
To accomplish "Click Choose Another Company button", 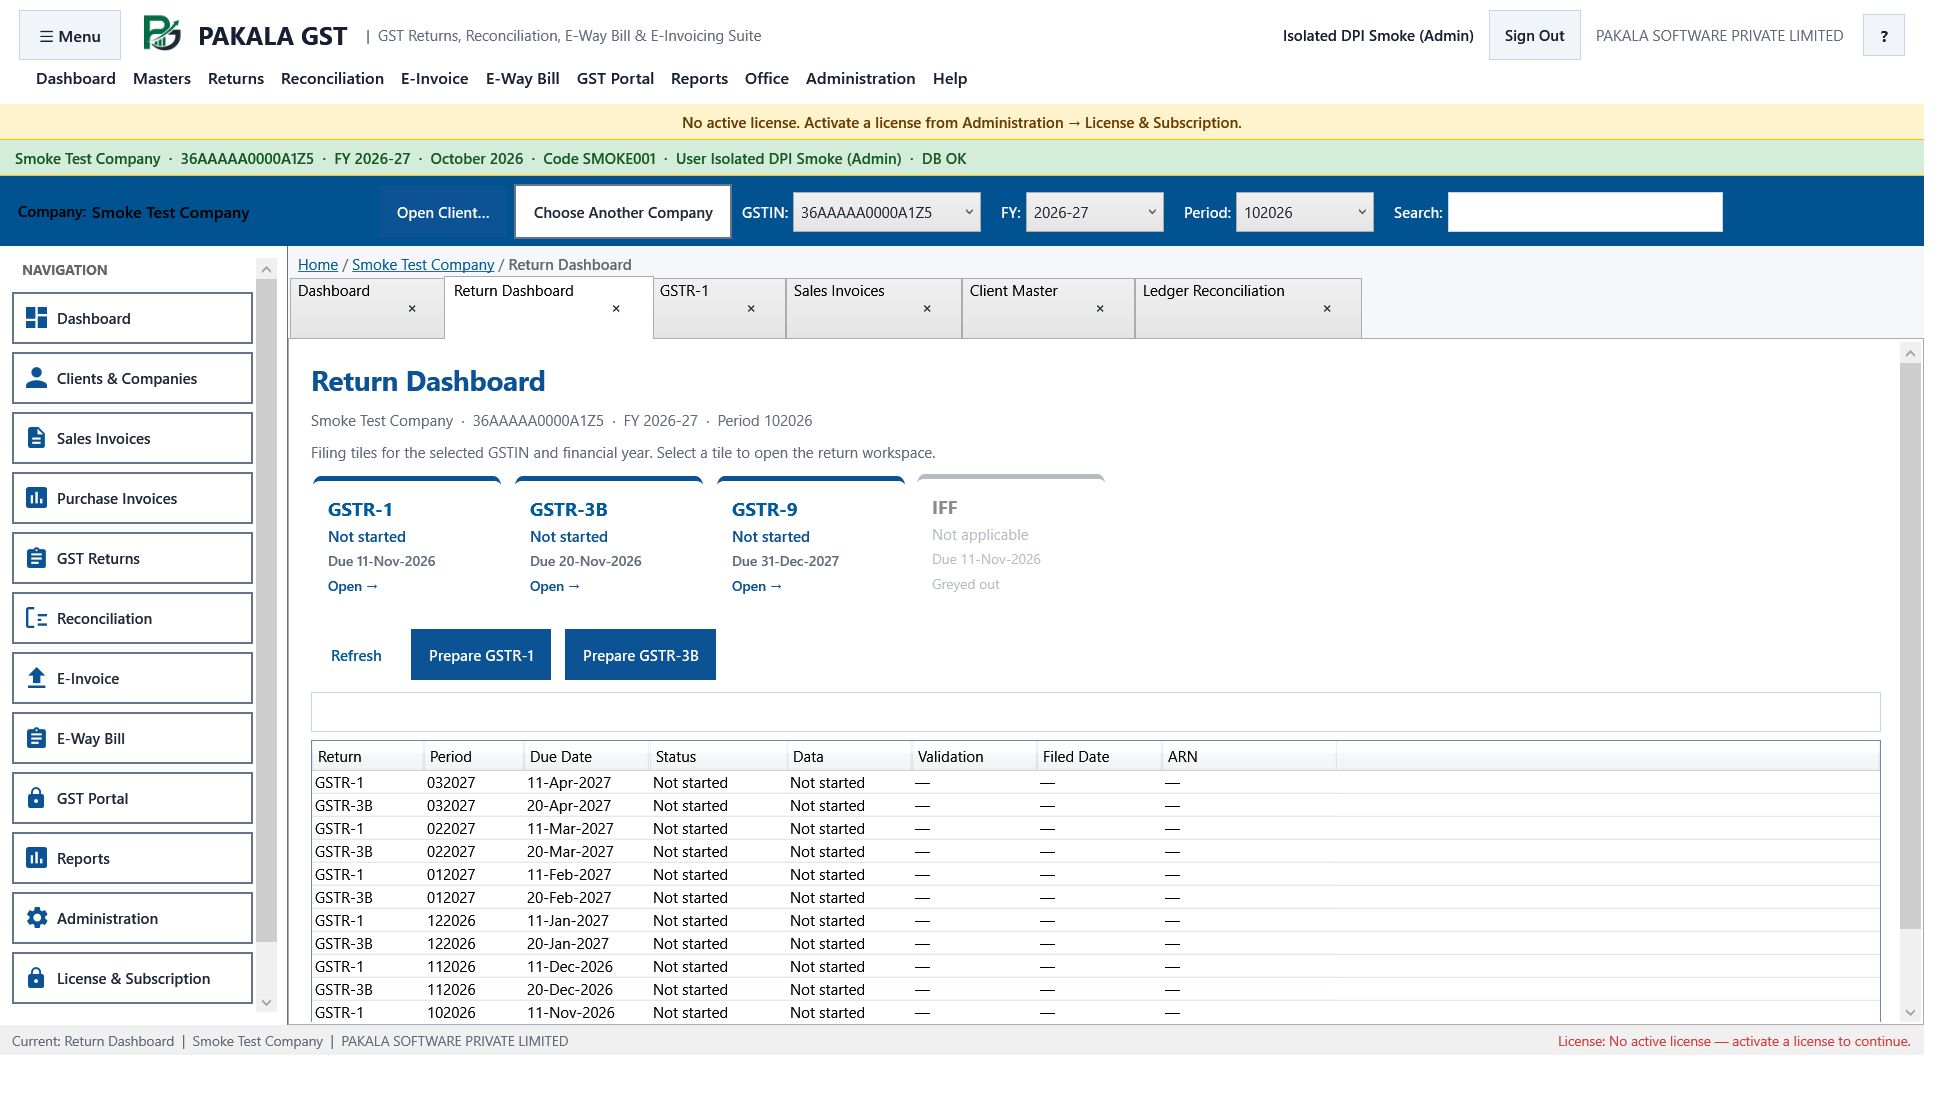I will tap(623, 212).
